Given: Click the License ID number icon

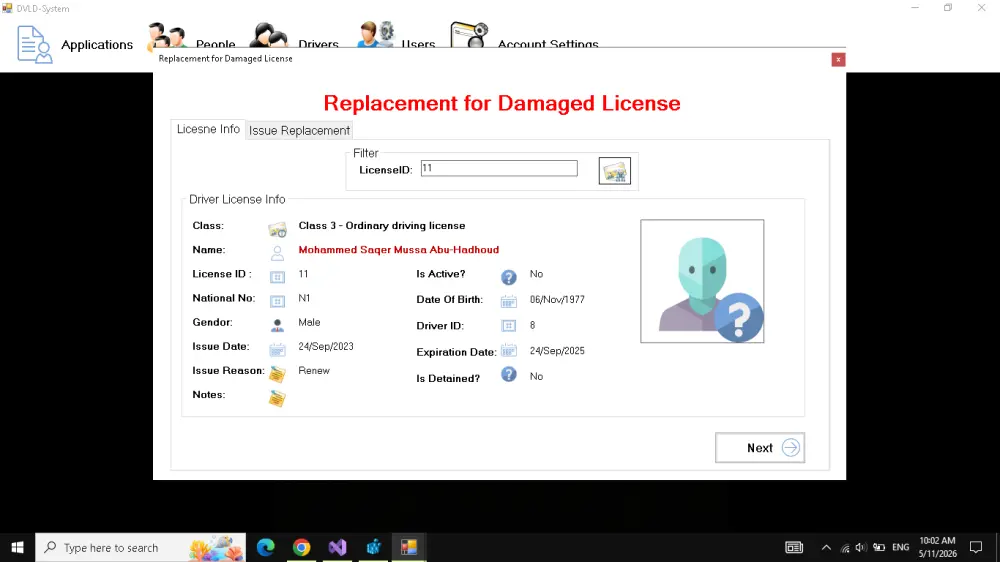Looking at the screenshot, I should click(277, 277).
